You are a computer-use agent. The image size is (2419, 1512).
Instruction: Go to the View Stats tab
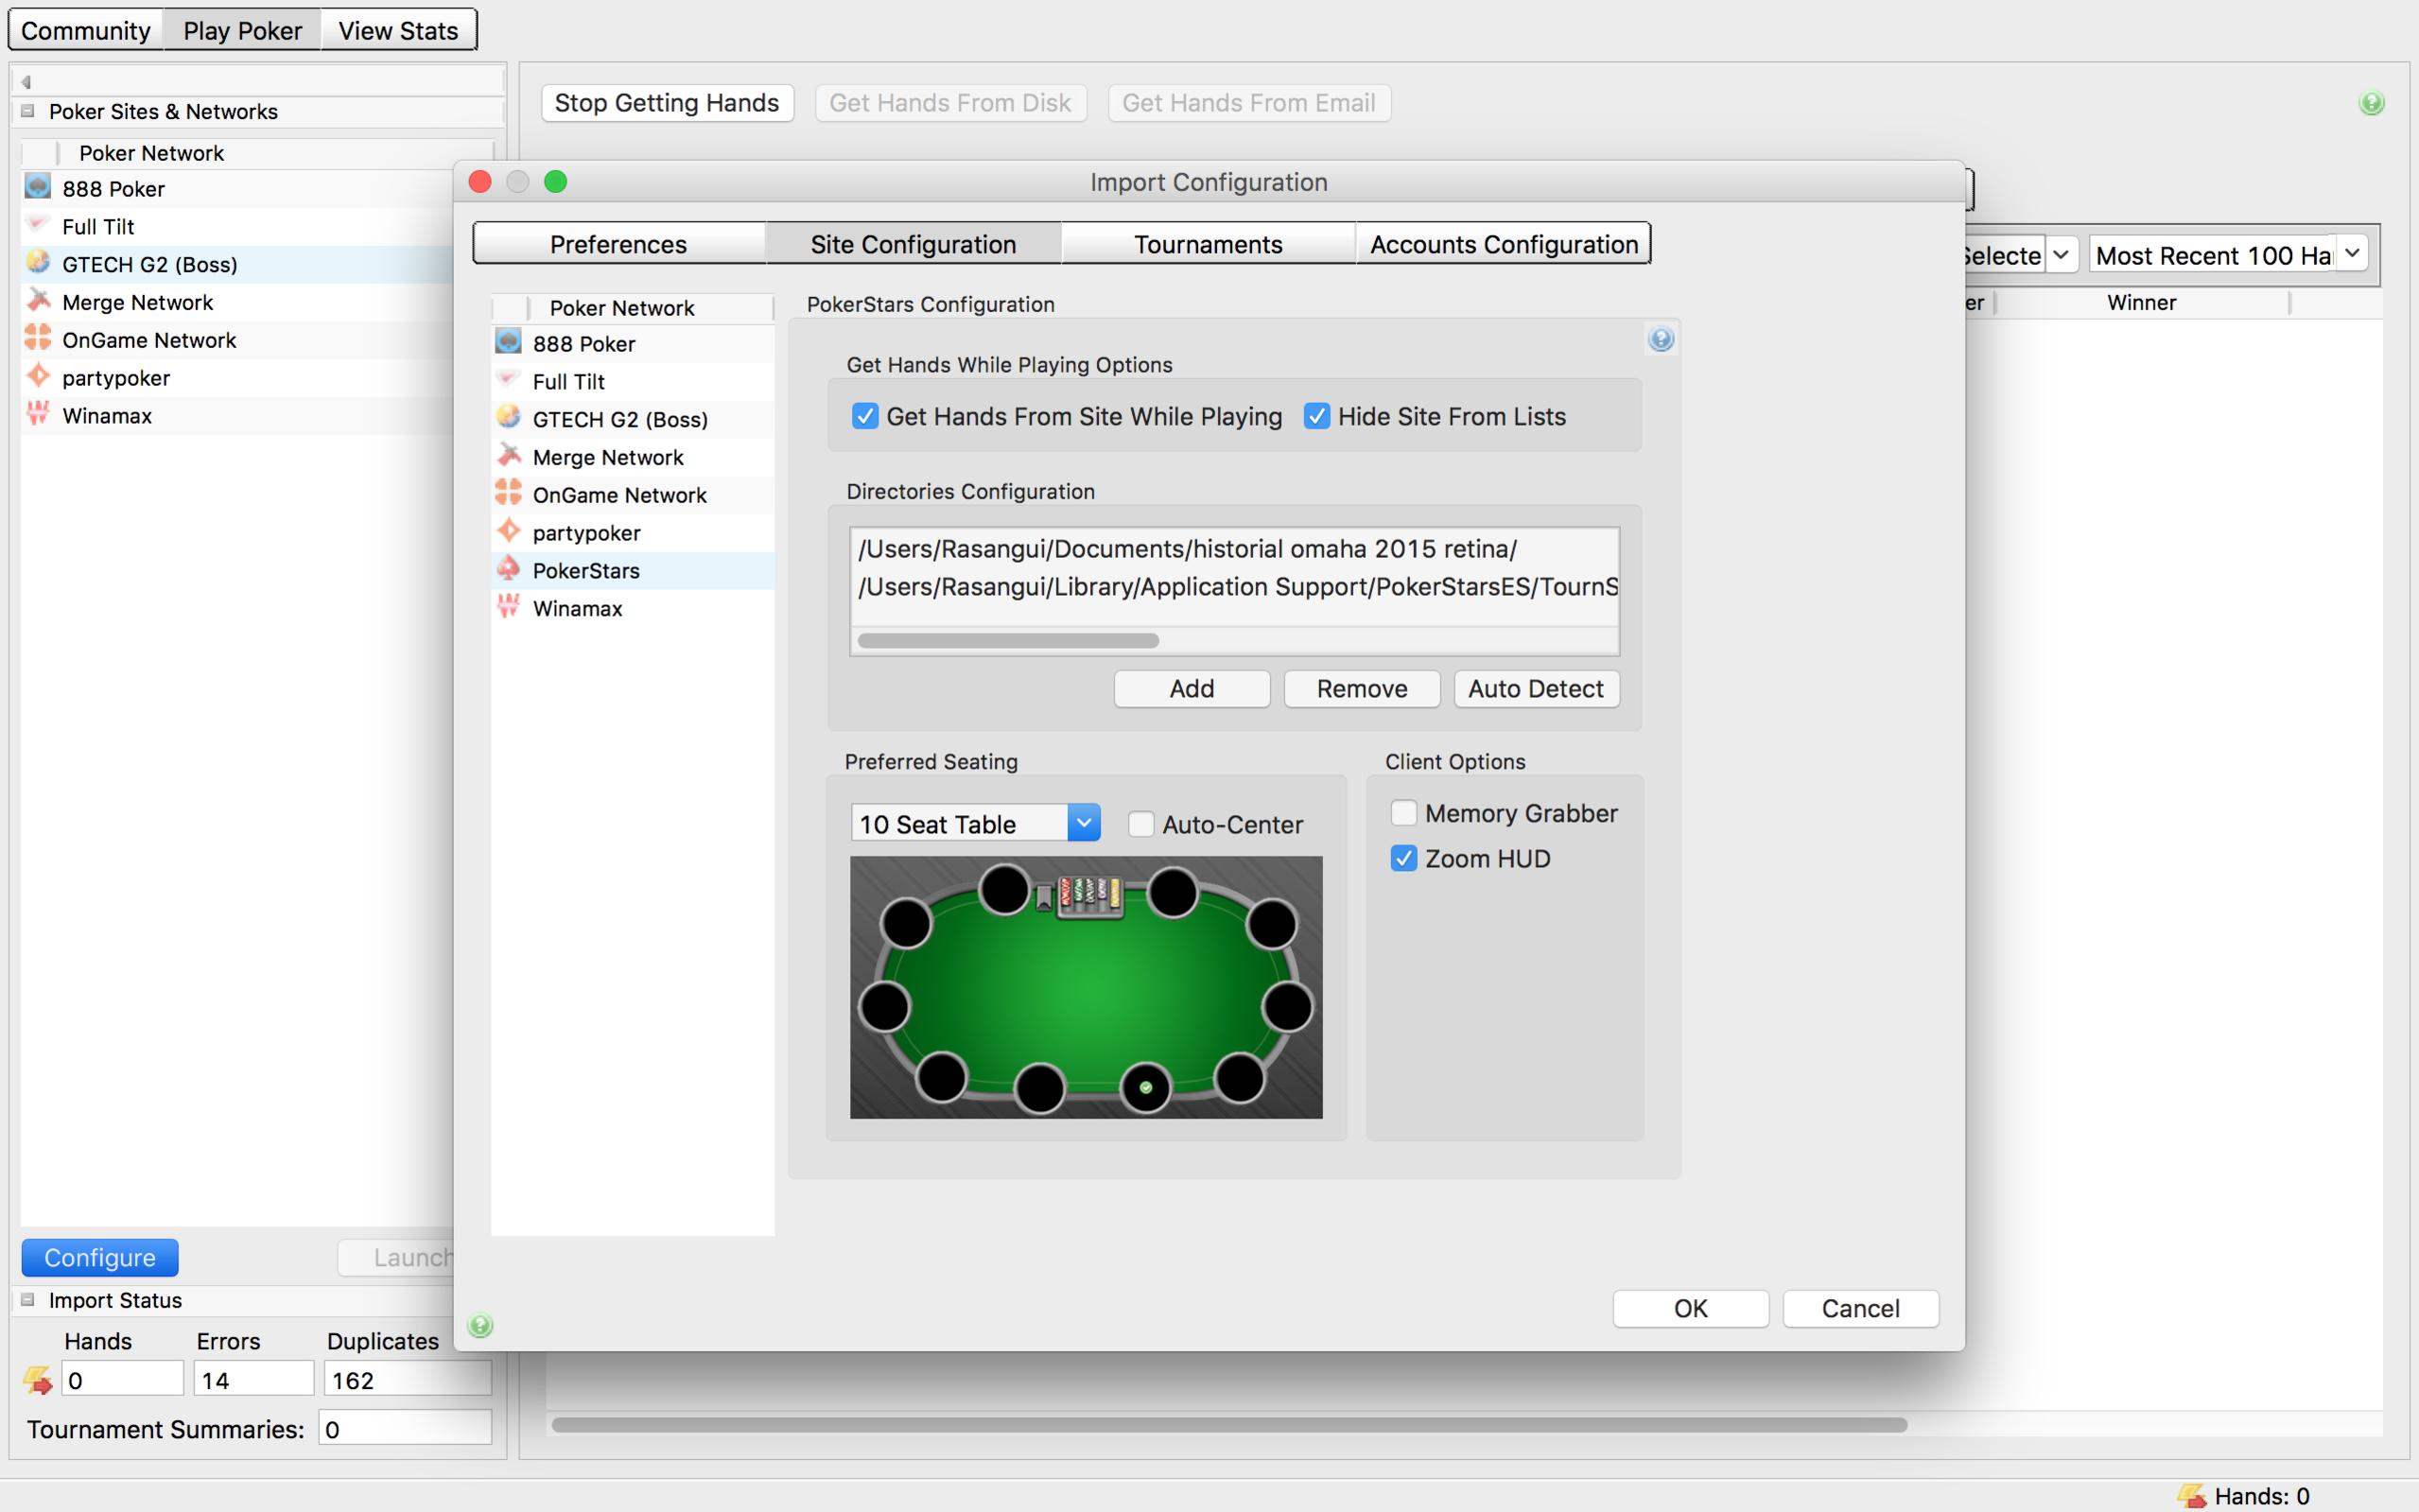[398, 31]
